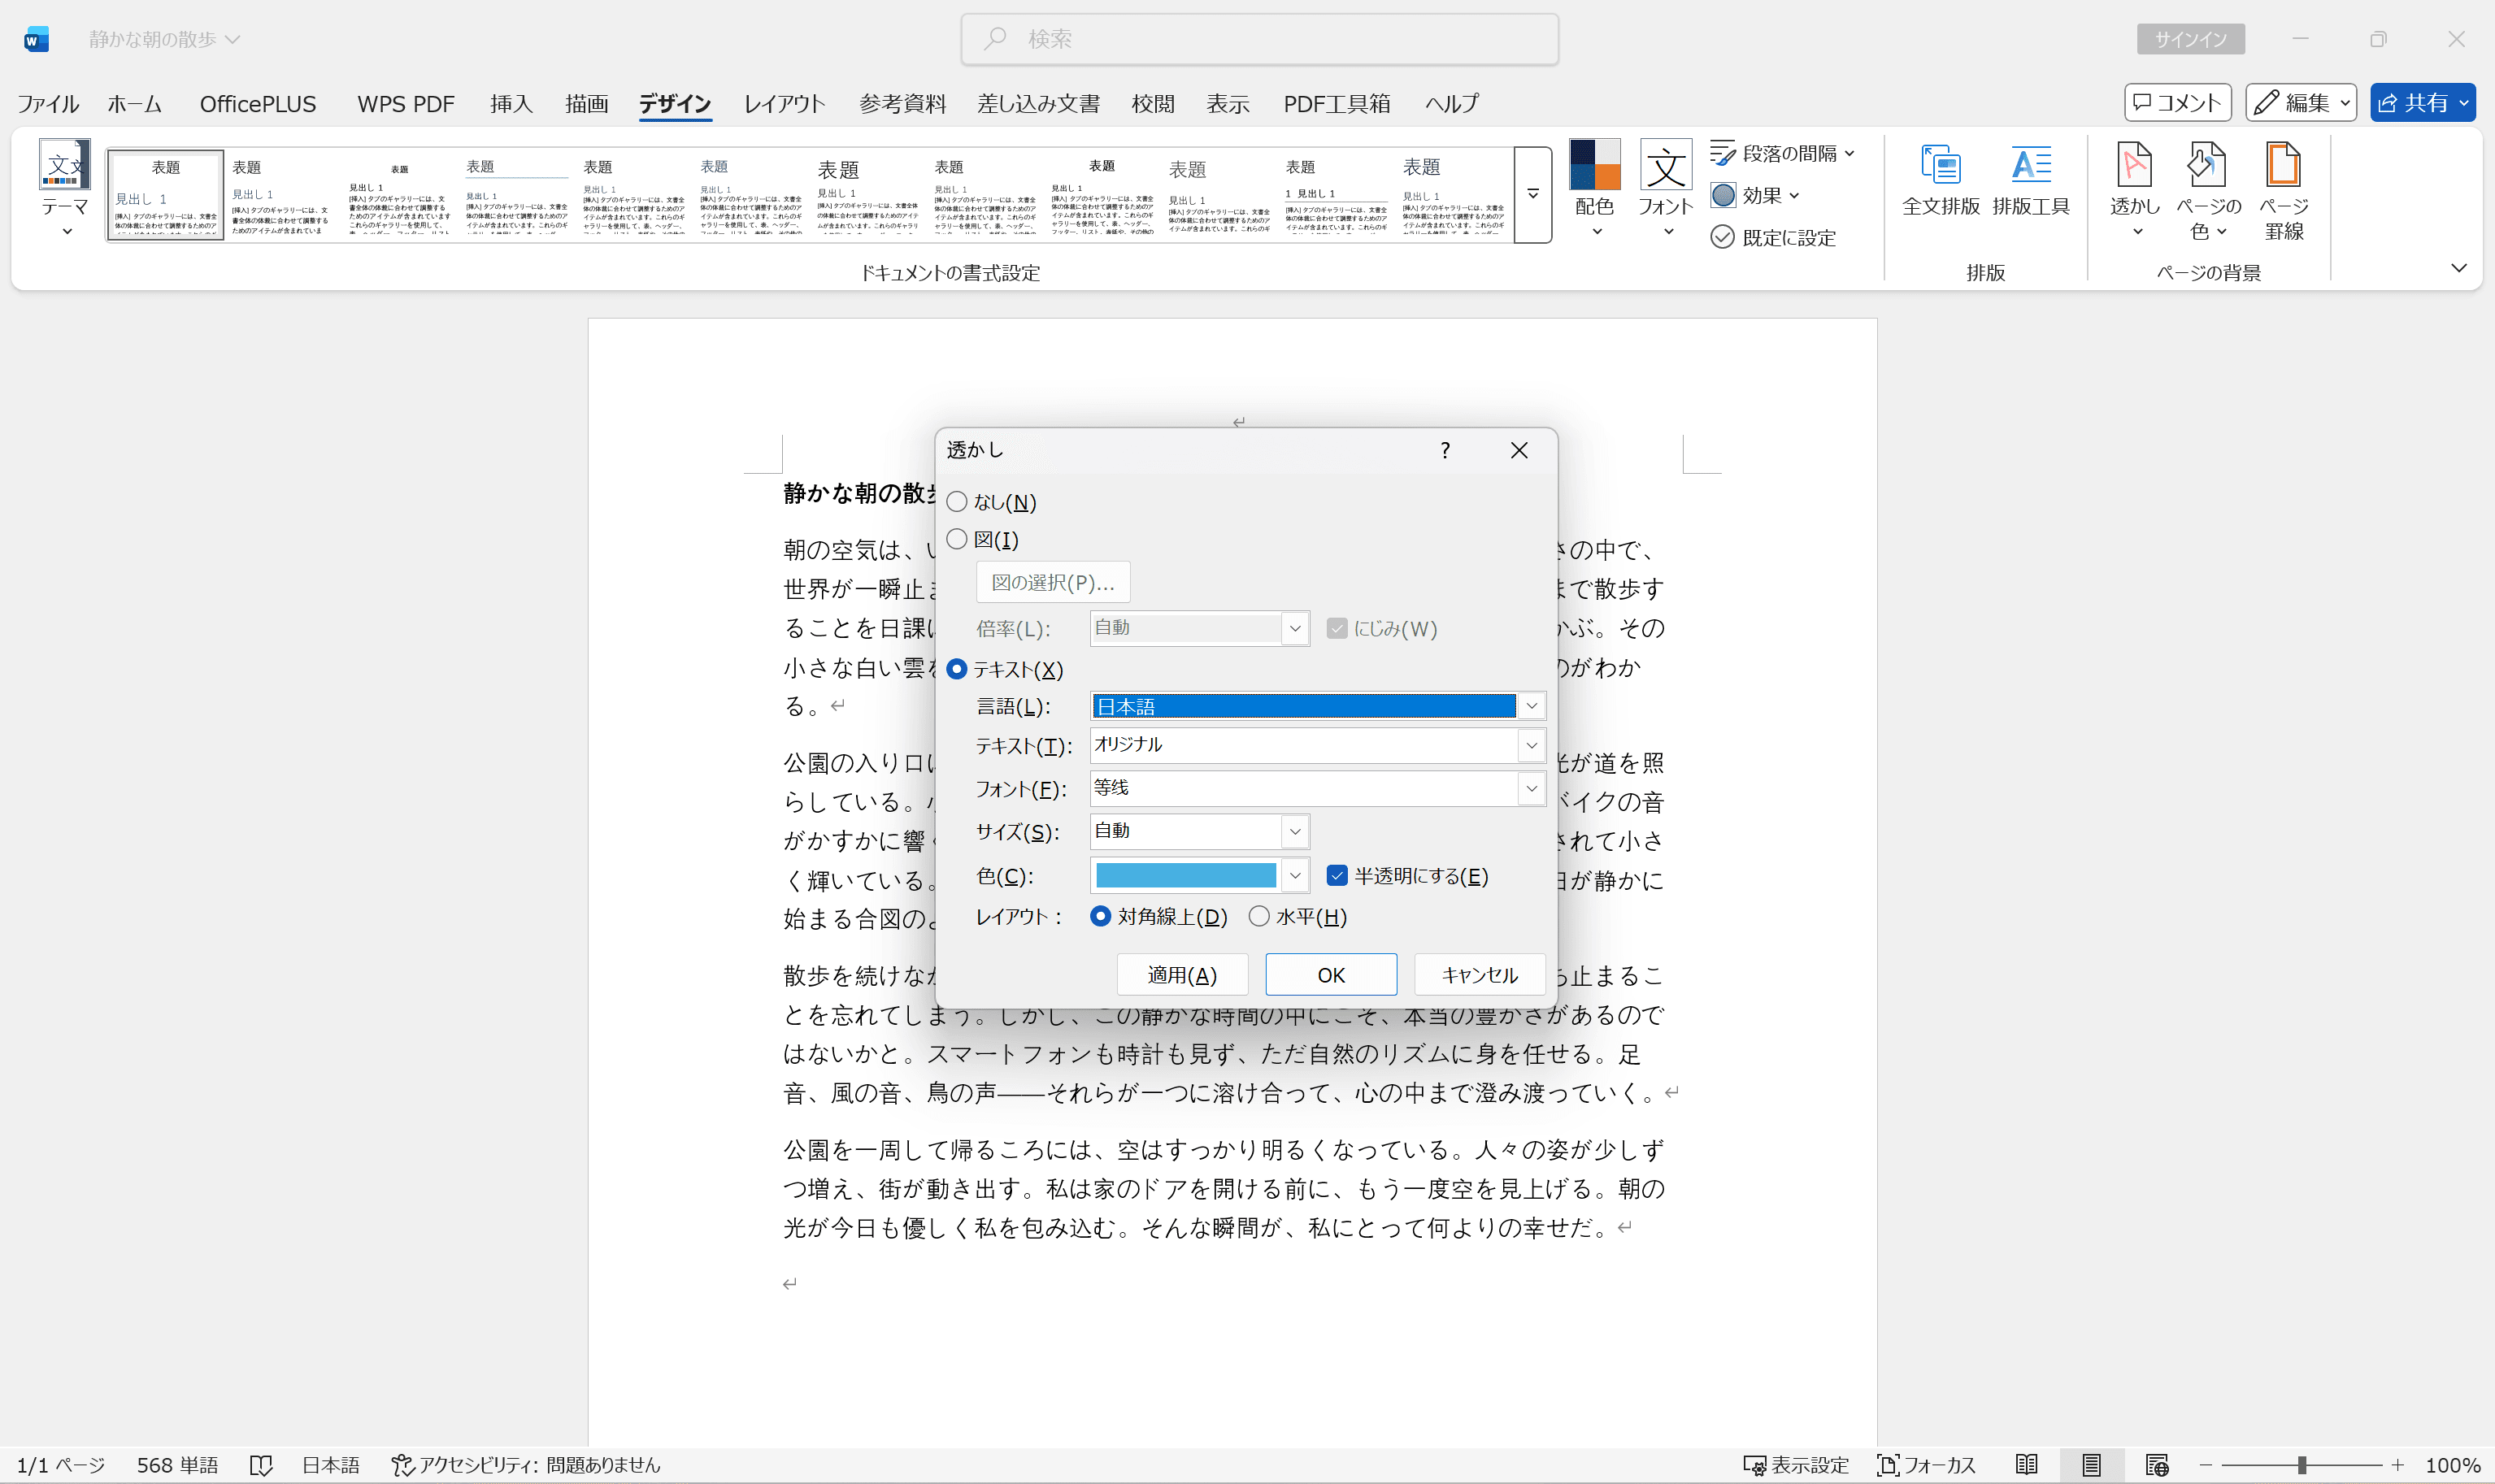
Task: Click the 適用(A) button
Action: pos(1181,974)
